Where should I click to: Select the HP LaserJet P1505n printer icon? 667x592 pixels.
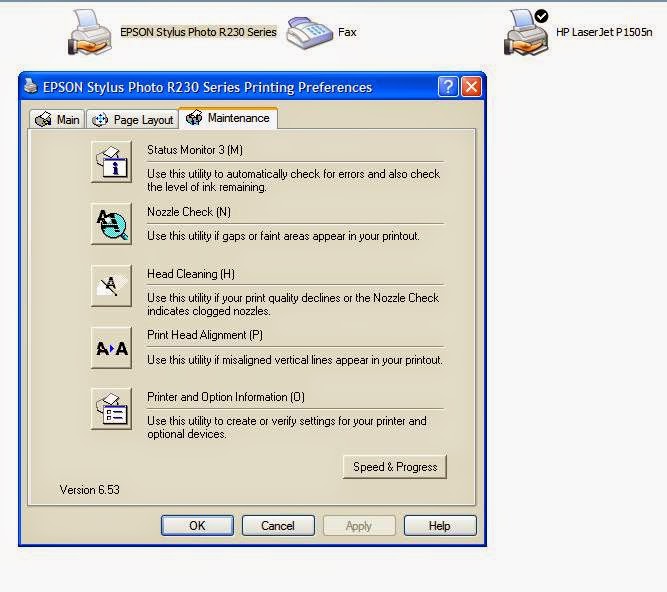(x=527, y=33)
